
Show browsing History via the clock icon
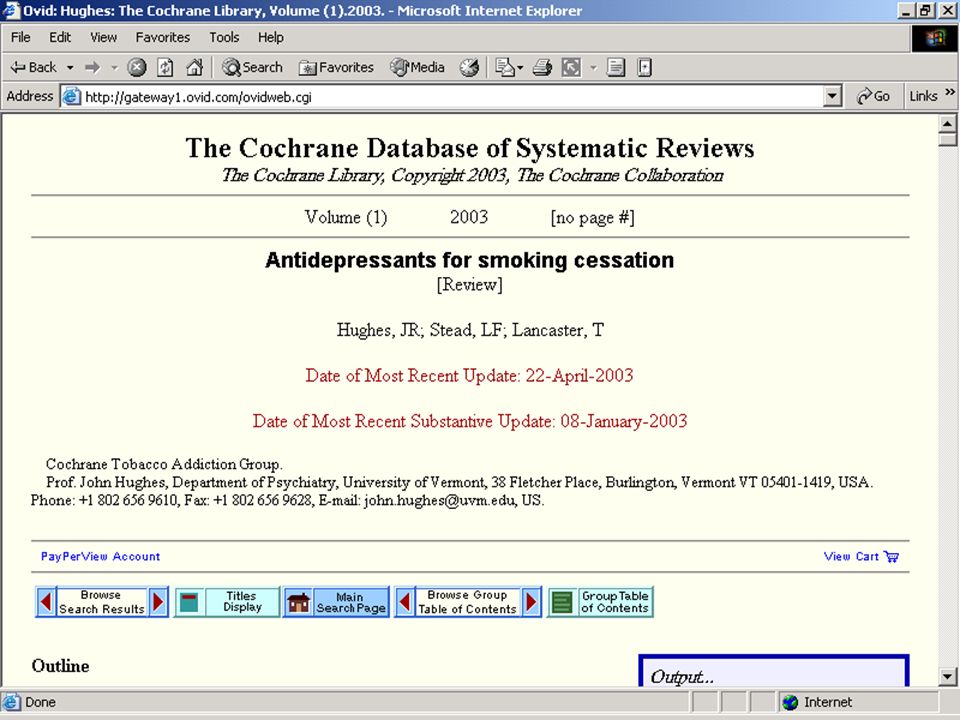click(x=470, y=67)
